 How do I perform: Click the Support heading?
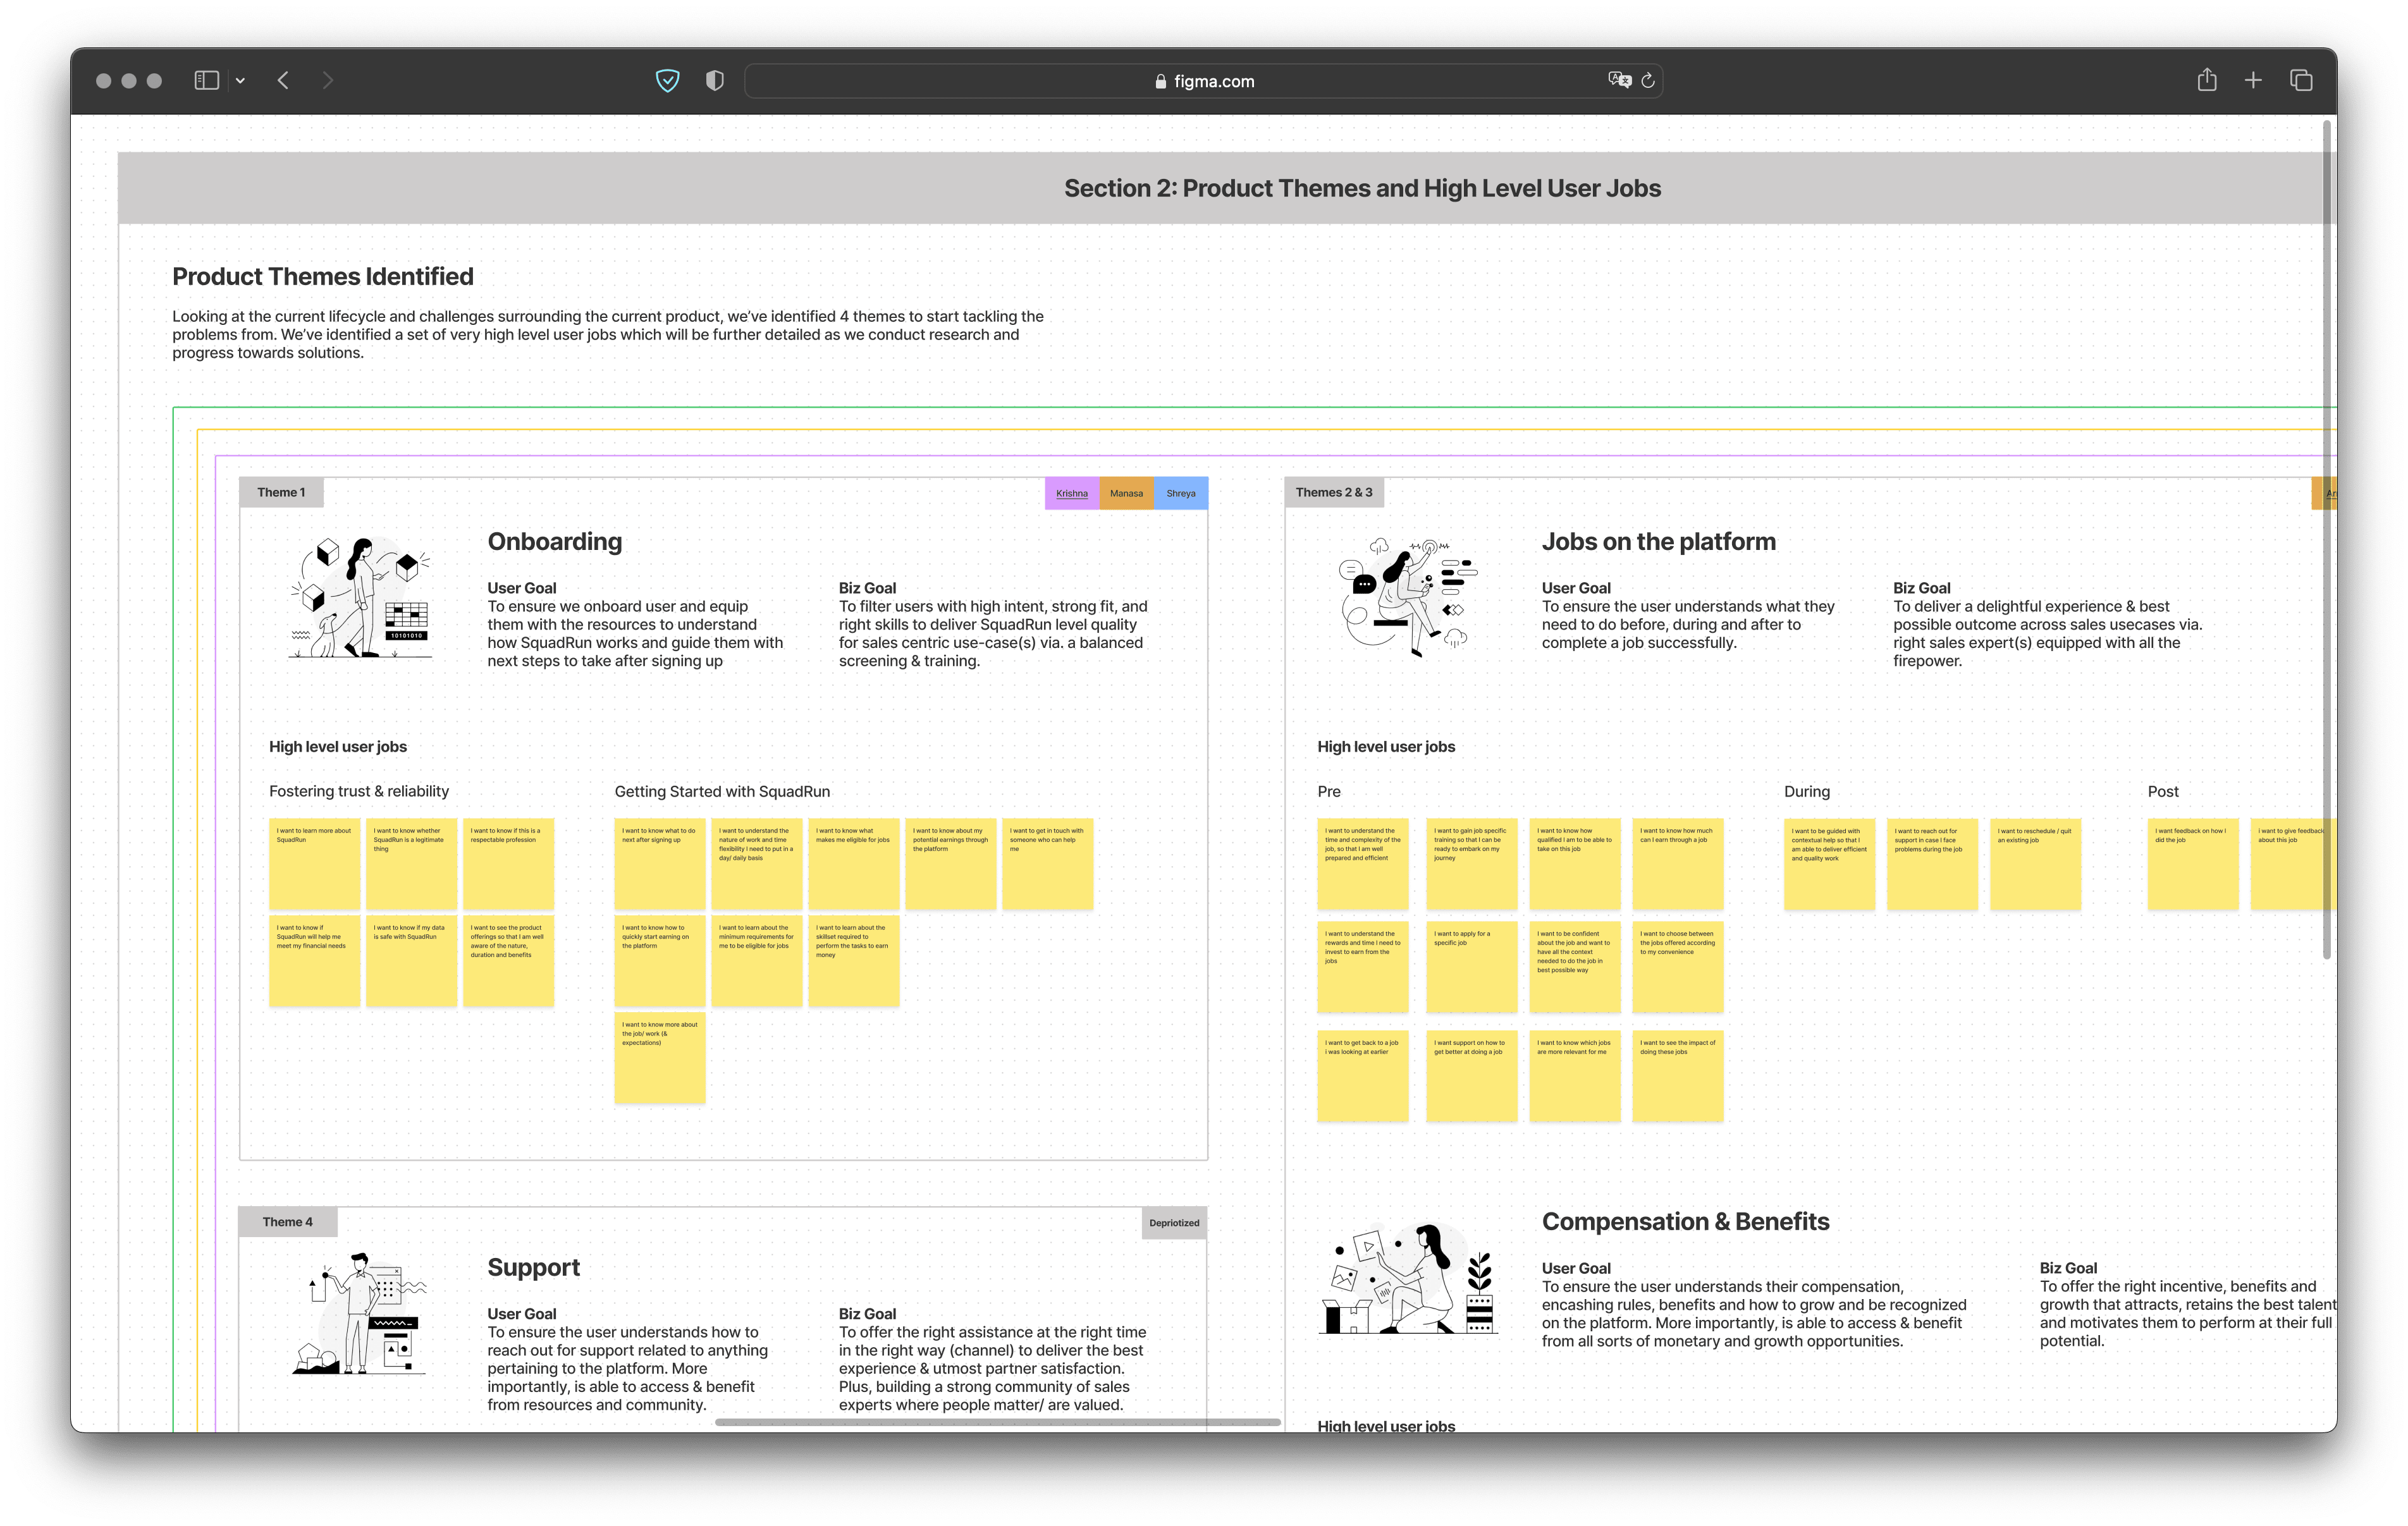tap(533, 1267)
